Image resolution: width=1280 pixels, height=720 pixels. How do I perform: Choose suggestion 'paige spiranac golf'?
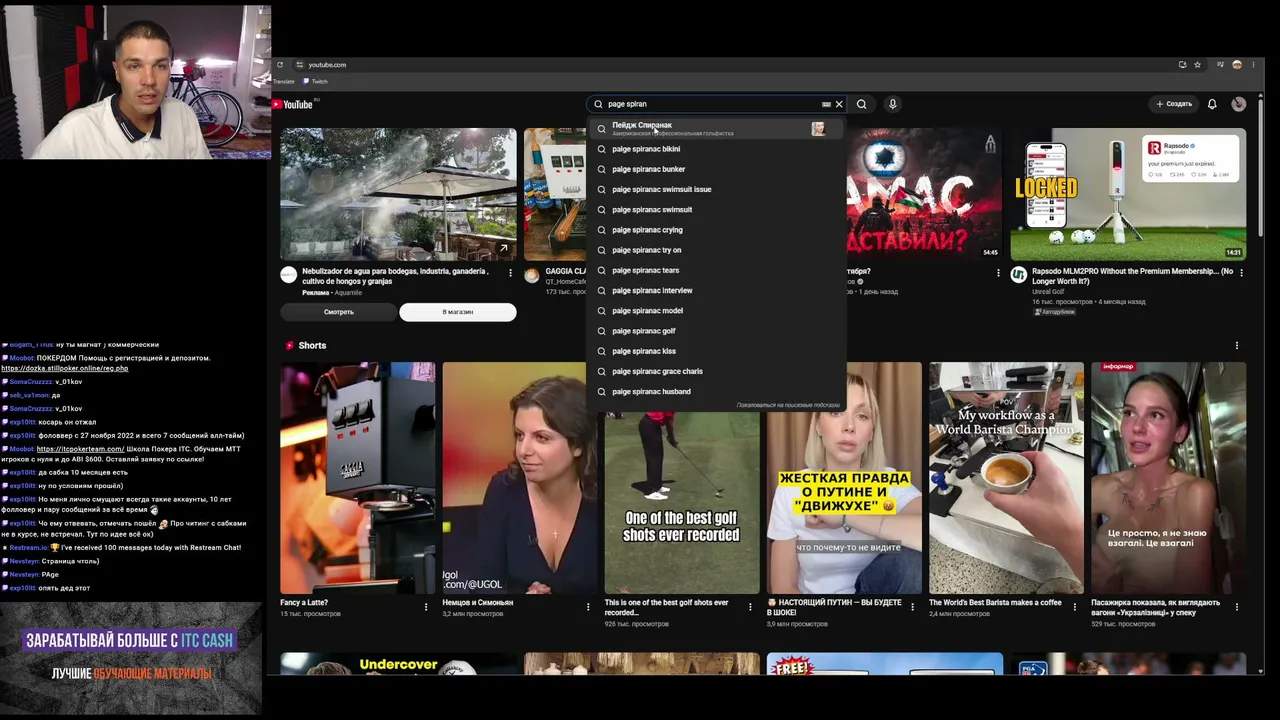[x=715, y=331]
